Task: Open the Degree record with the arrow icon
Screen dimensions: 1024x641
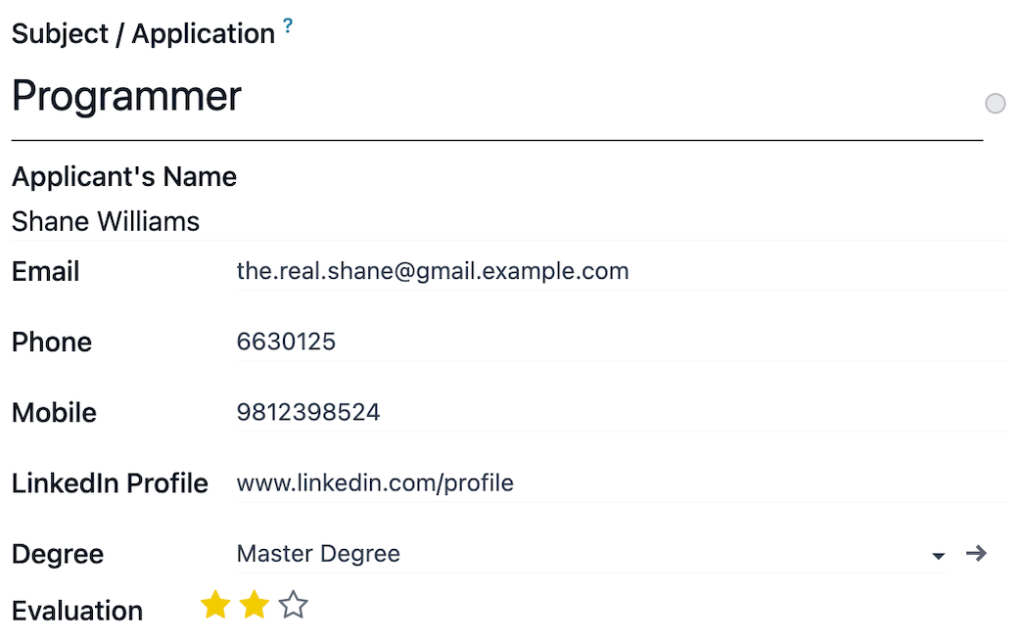Action: (x=976, y=554)
